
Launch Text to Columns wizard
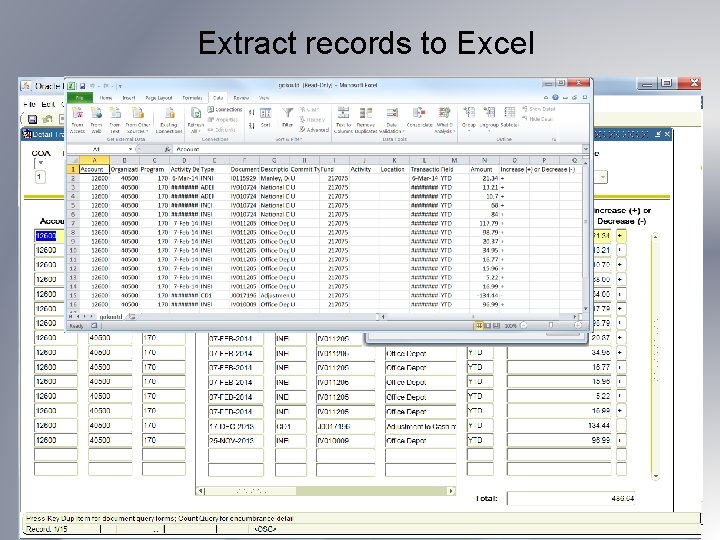[343, 119]
